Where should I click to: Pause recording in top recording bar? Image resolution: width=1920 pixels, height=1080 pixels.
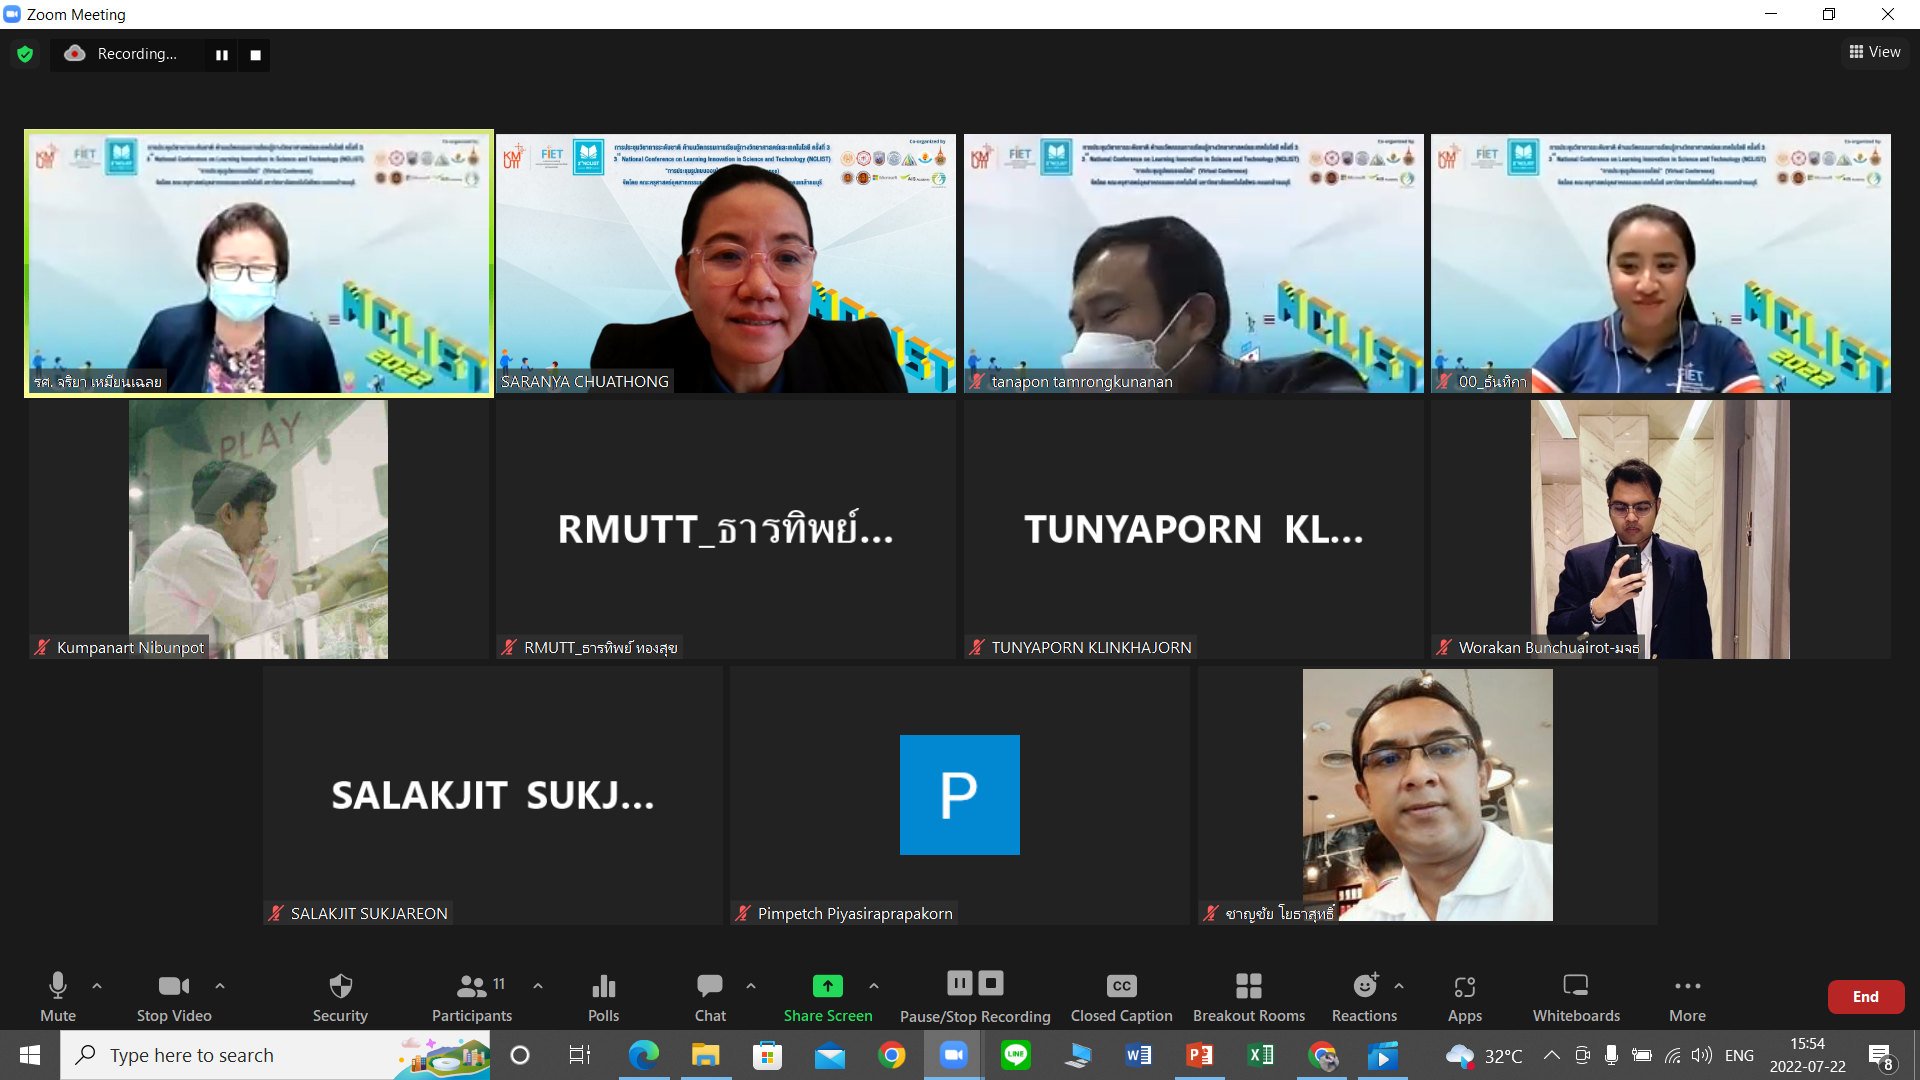(222, 55)
